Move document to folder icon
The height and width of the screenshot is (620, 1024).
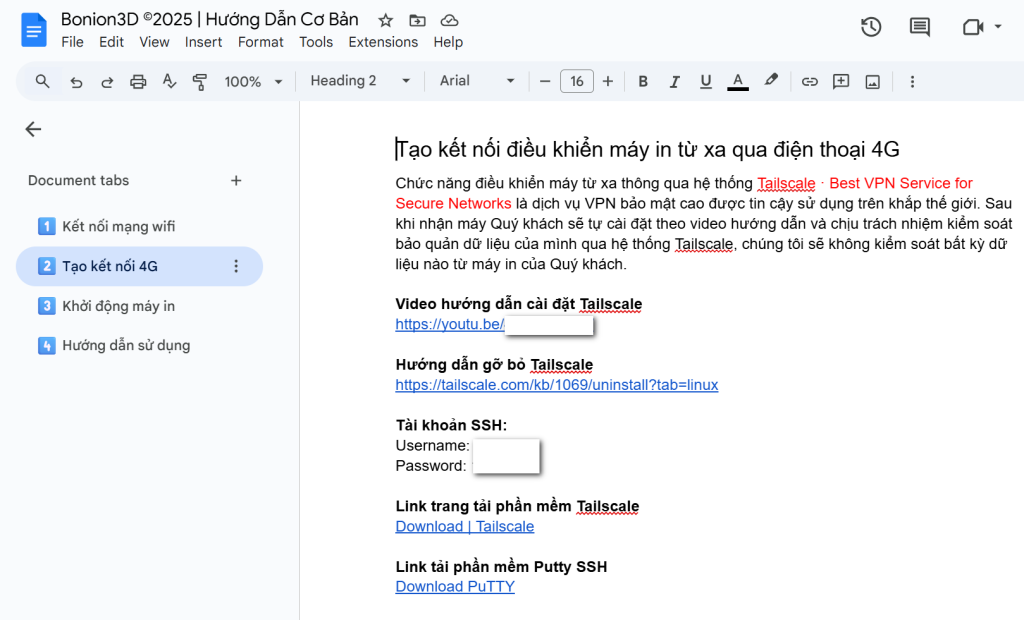coord(417,20)
